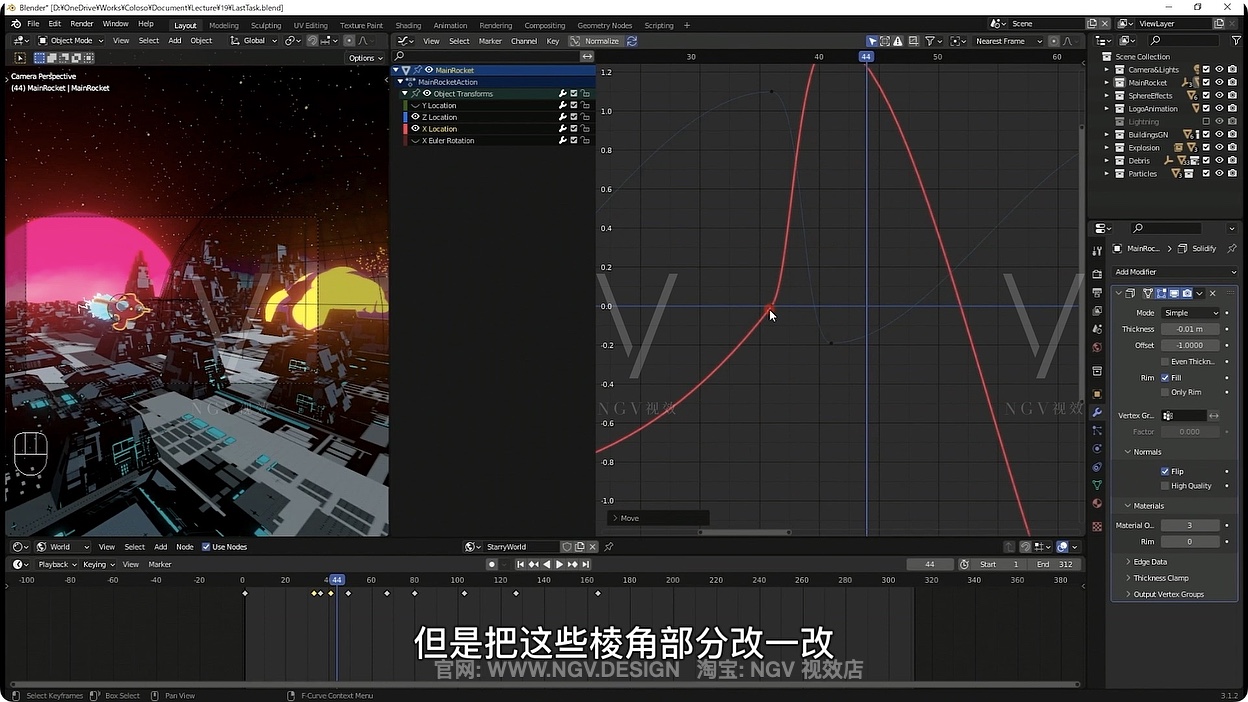Click Material Offset value field
The image size is (1248, 702).
pos(1190,525)
